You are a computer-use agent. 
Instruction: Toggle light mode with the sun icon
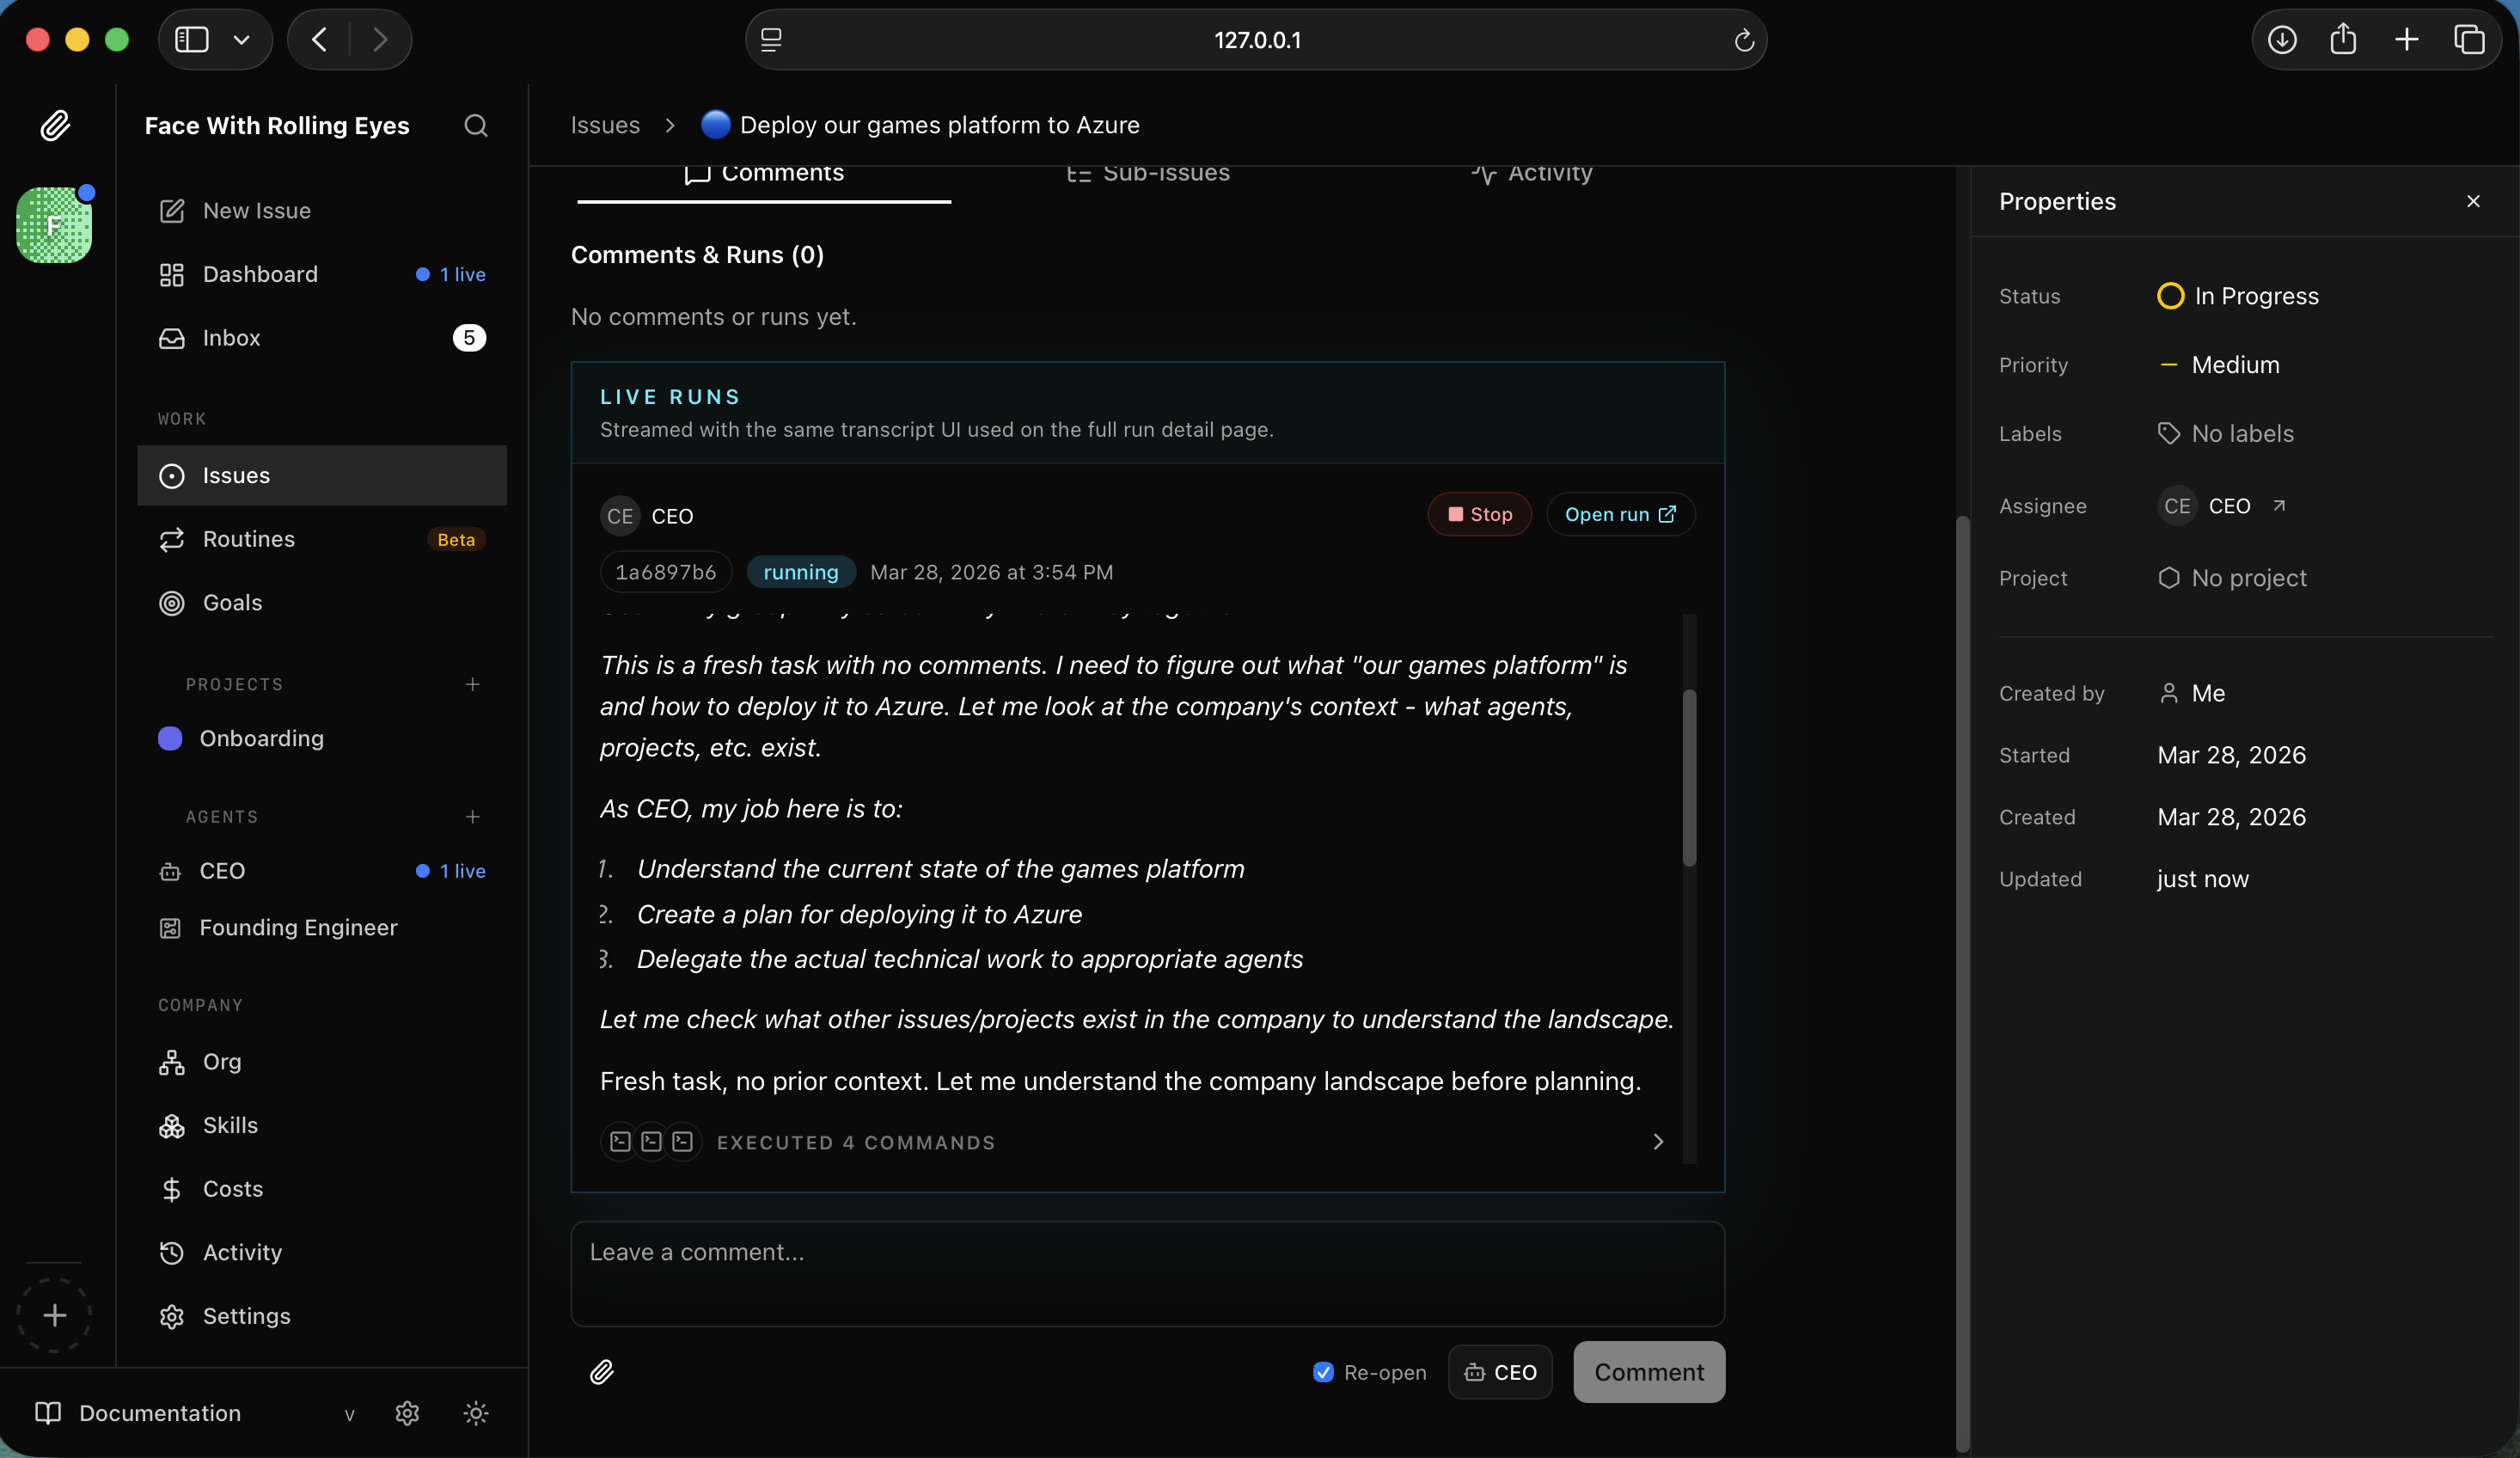click(475, 1413)
